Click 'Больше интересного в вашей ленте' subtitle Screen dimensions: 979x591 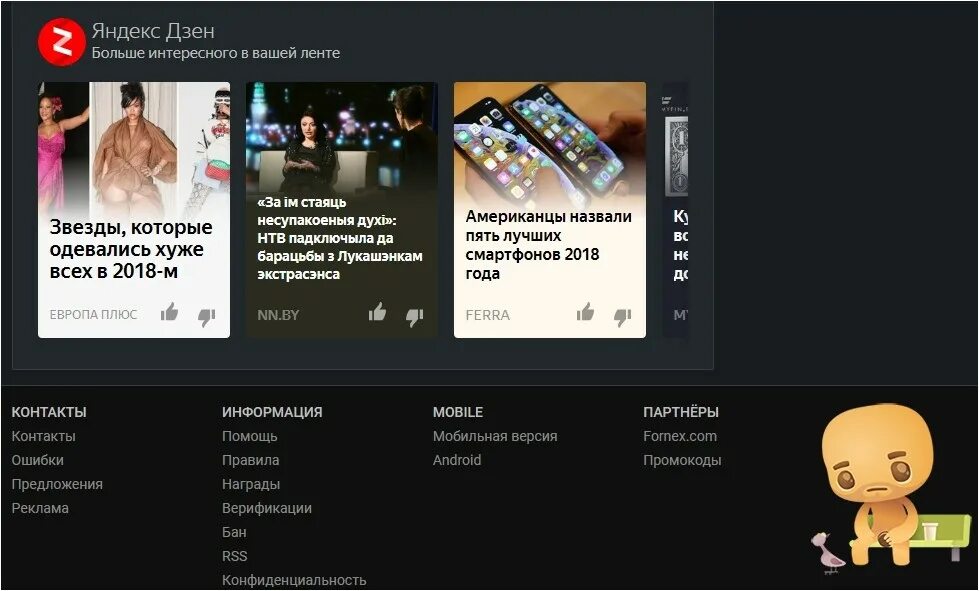[x=216, y=53]
